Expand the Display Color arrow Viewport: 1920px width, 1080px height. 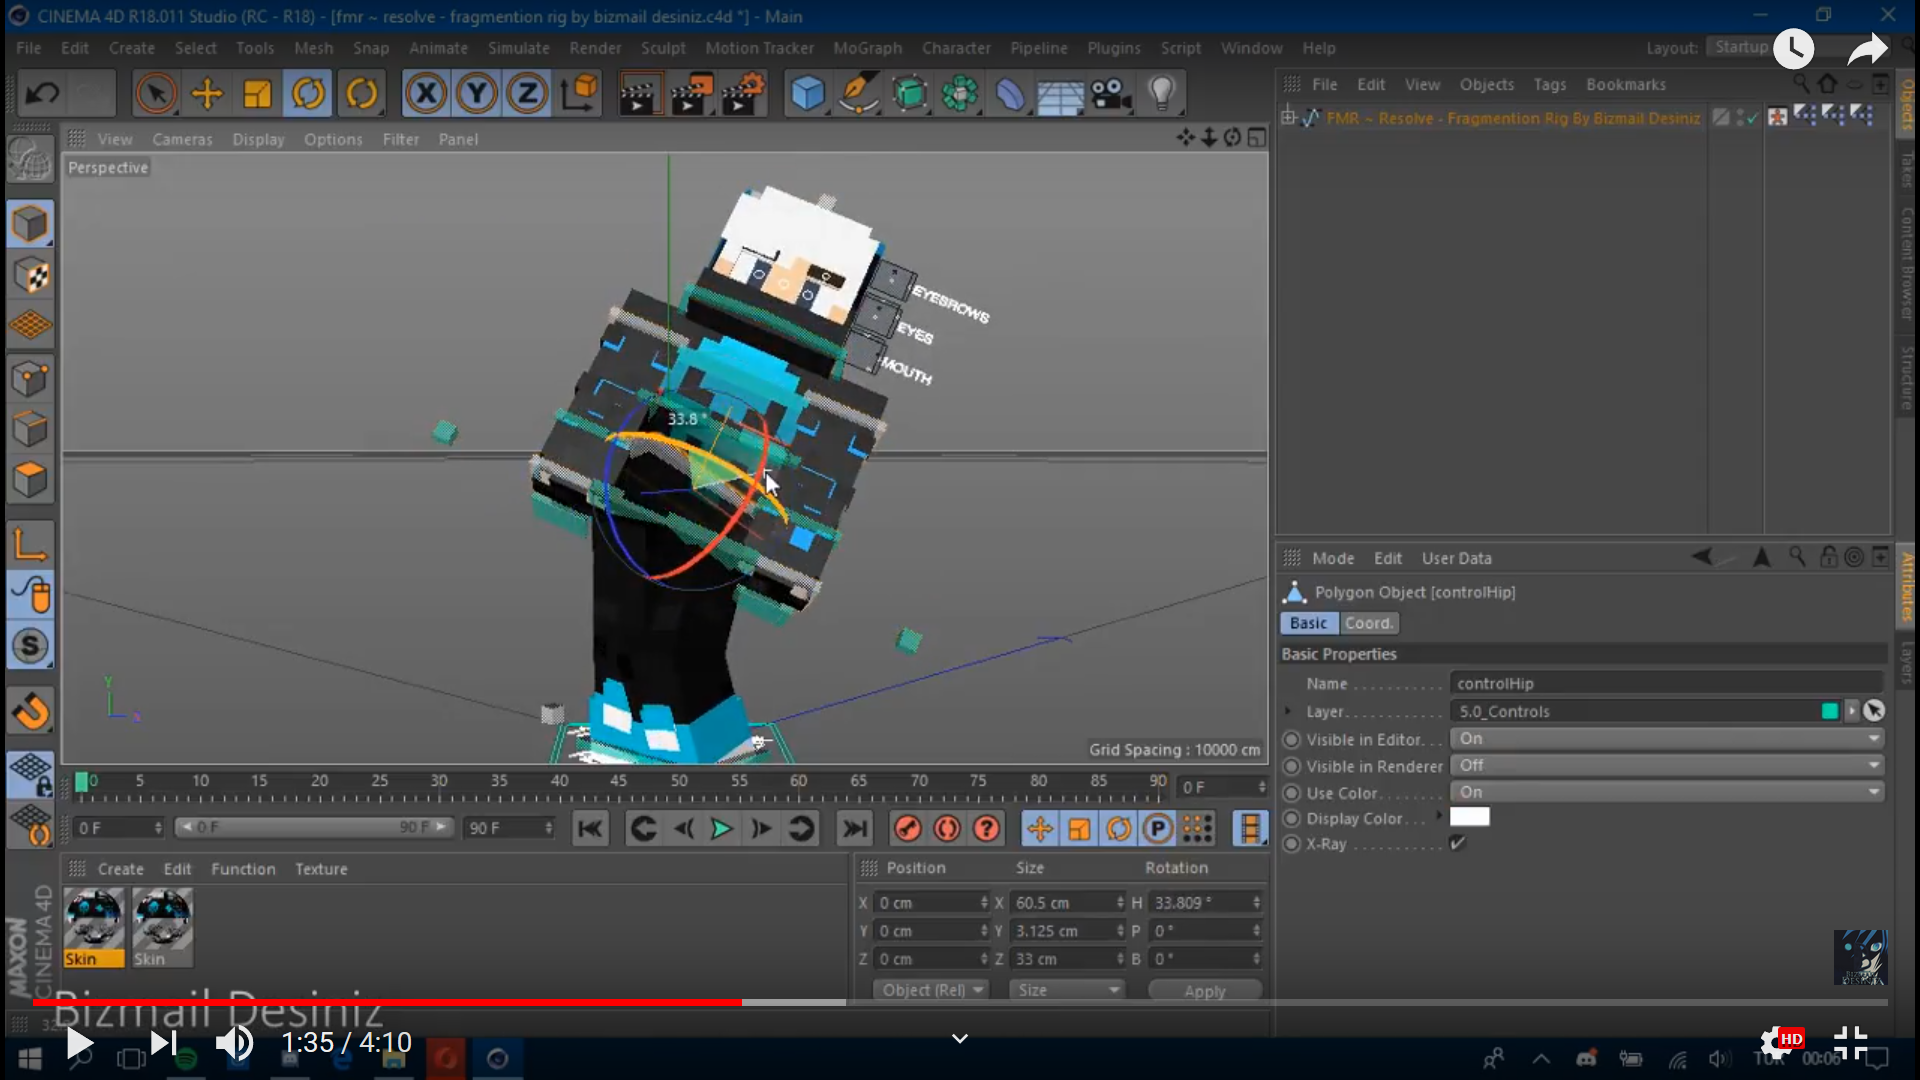point(1440,817)
